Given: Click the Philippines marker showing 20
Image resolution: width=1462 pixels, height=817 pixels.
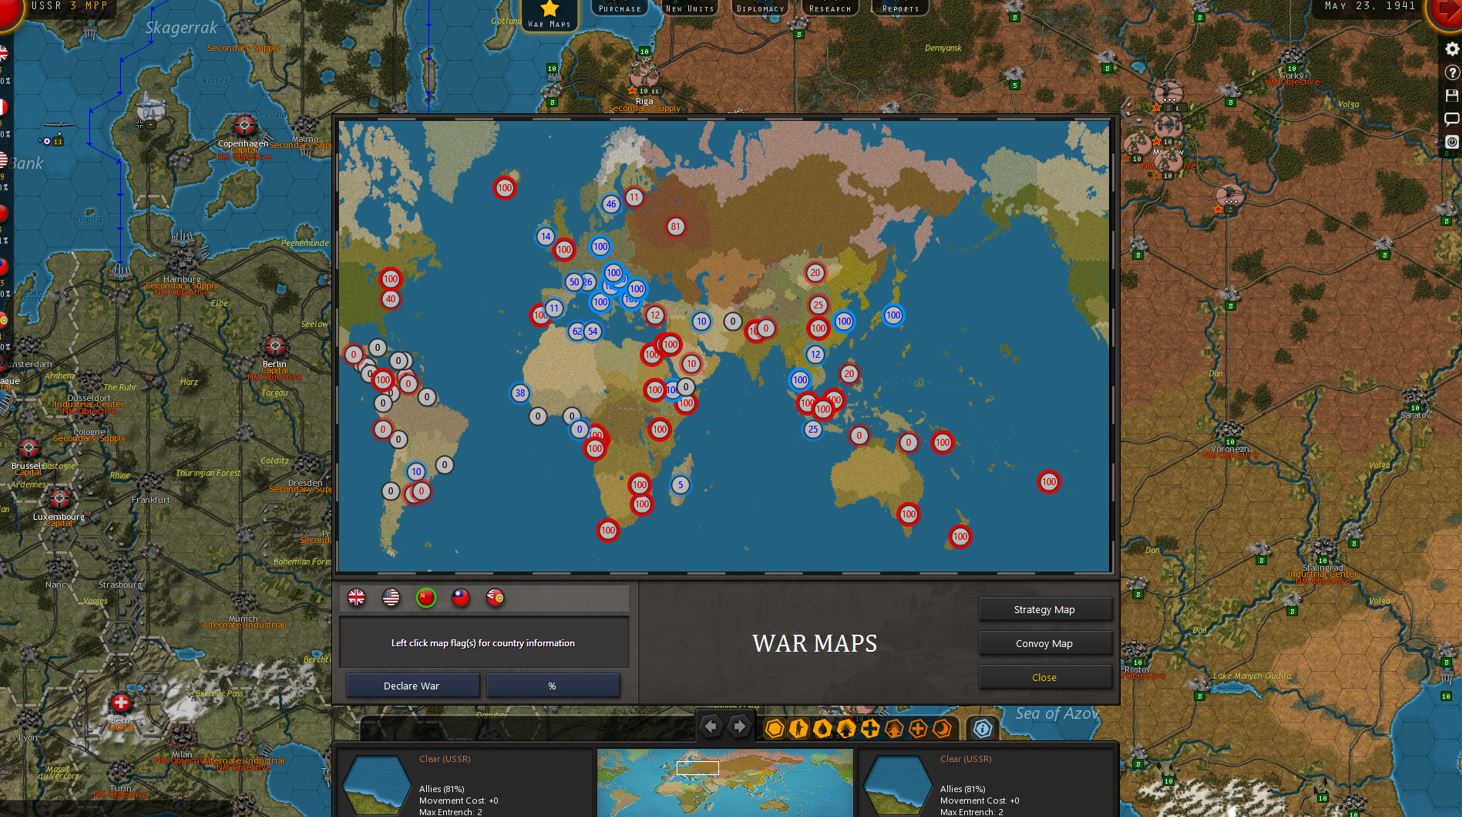Looking at the screenshot, I should click(849, 374).
